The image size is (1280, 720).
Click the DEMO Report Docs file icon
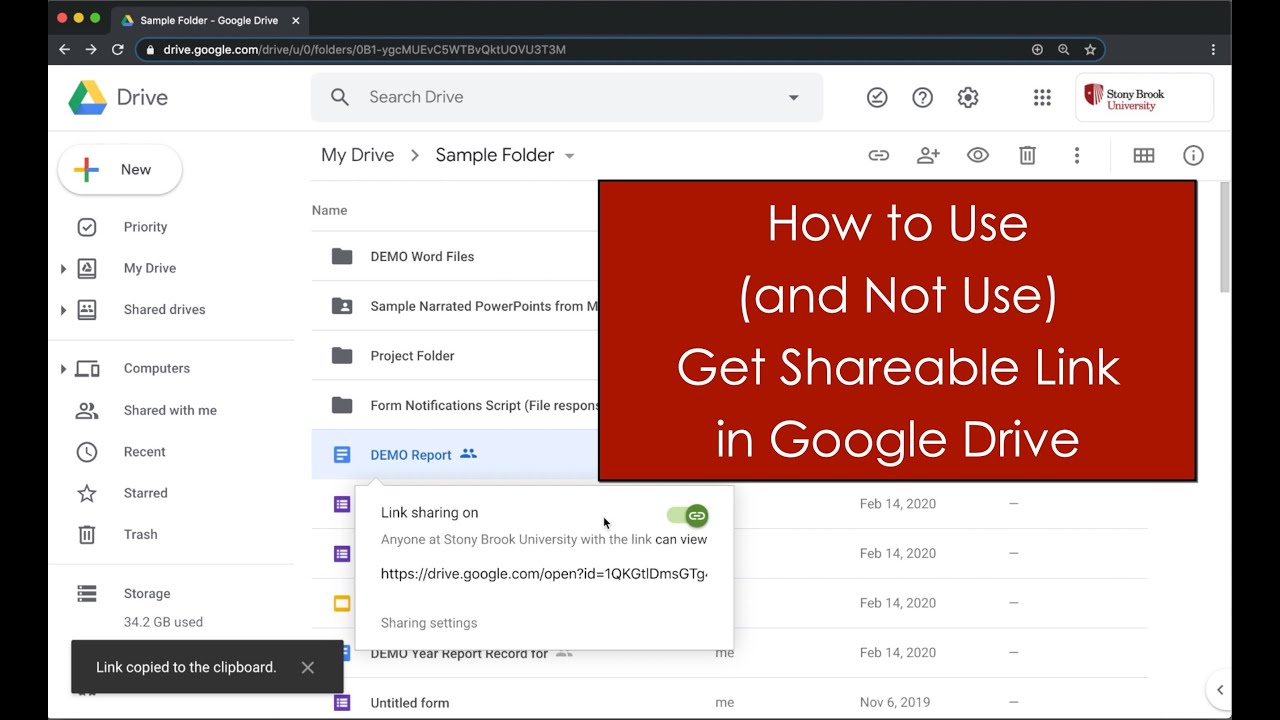tap(342, 455)
